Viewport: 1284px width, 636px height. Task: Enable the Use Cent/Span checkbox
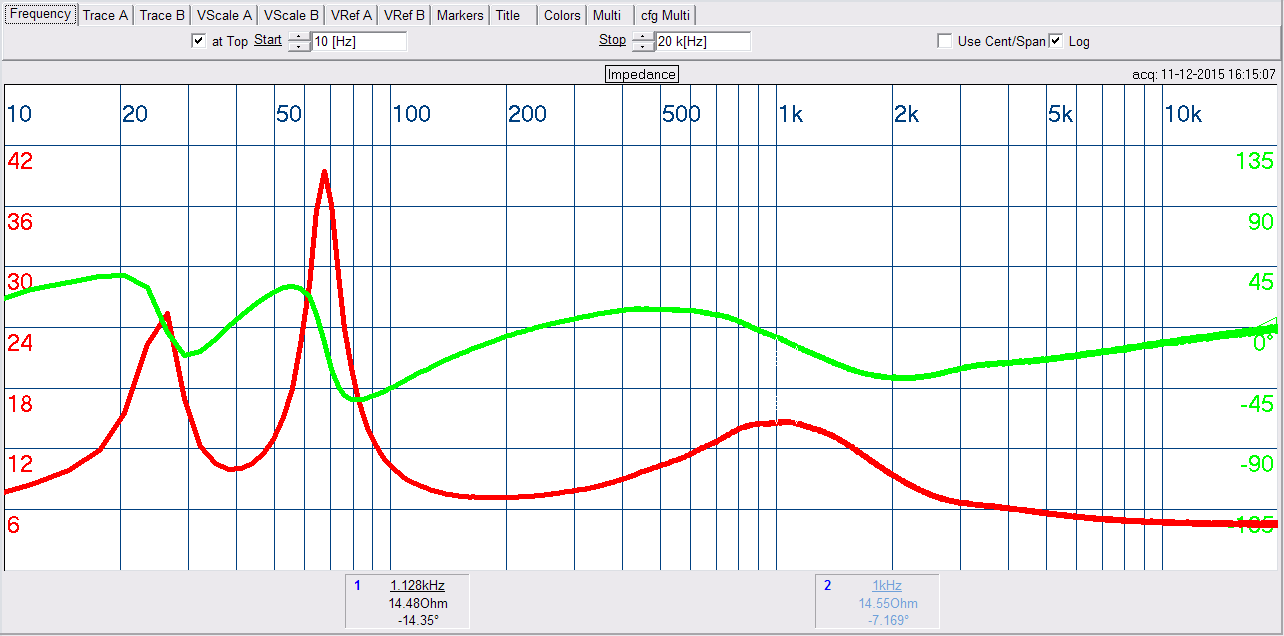[944, 41]
